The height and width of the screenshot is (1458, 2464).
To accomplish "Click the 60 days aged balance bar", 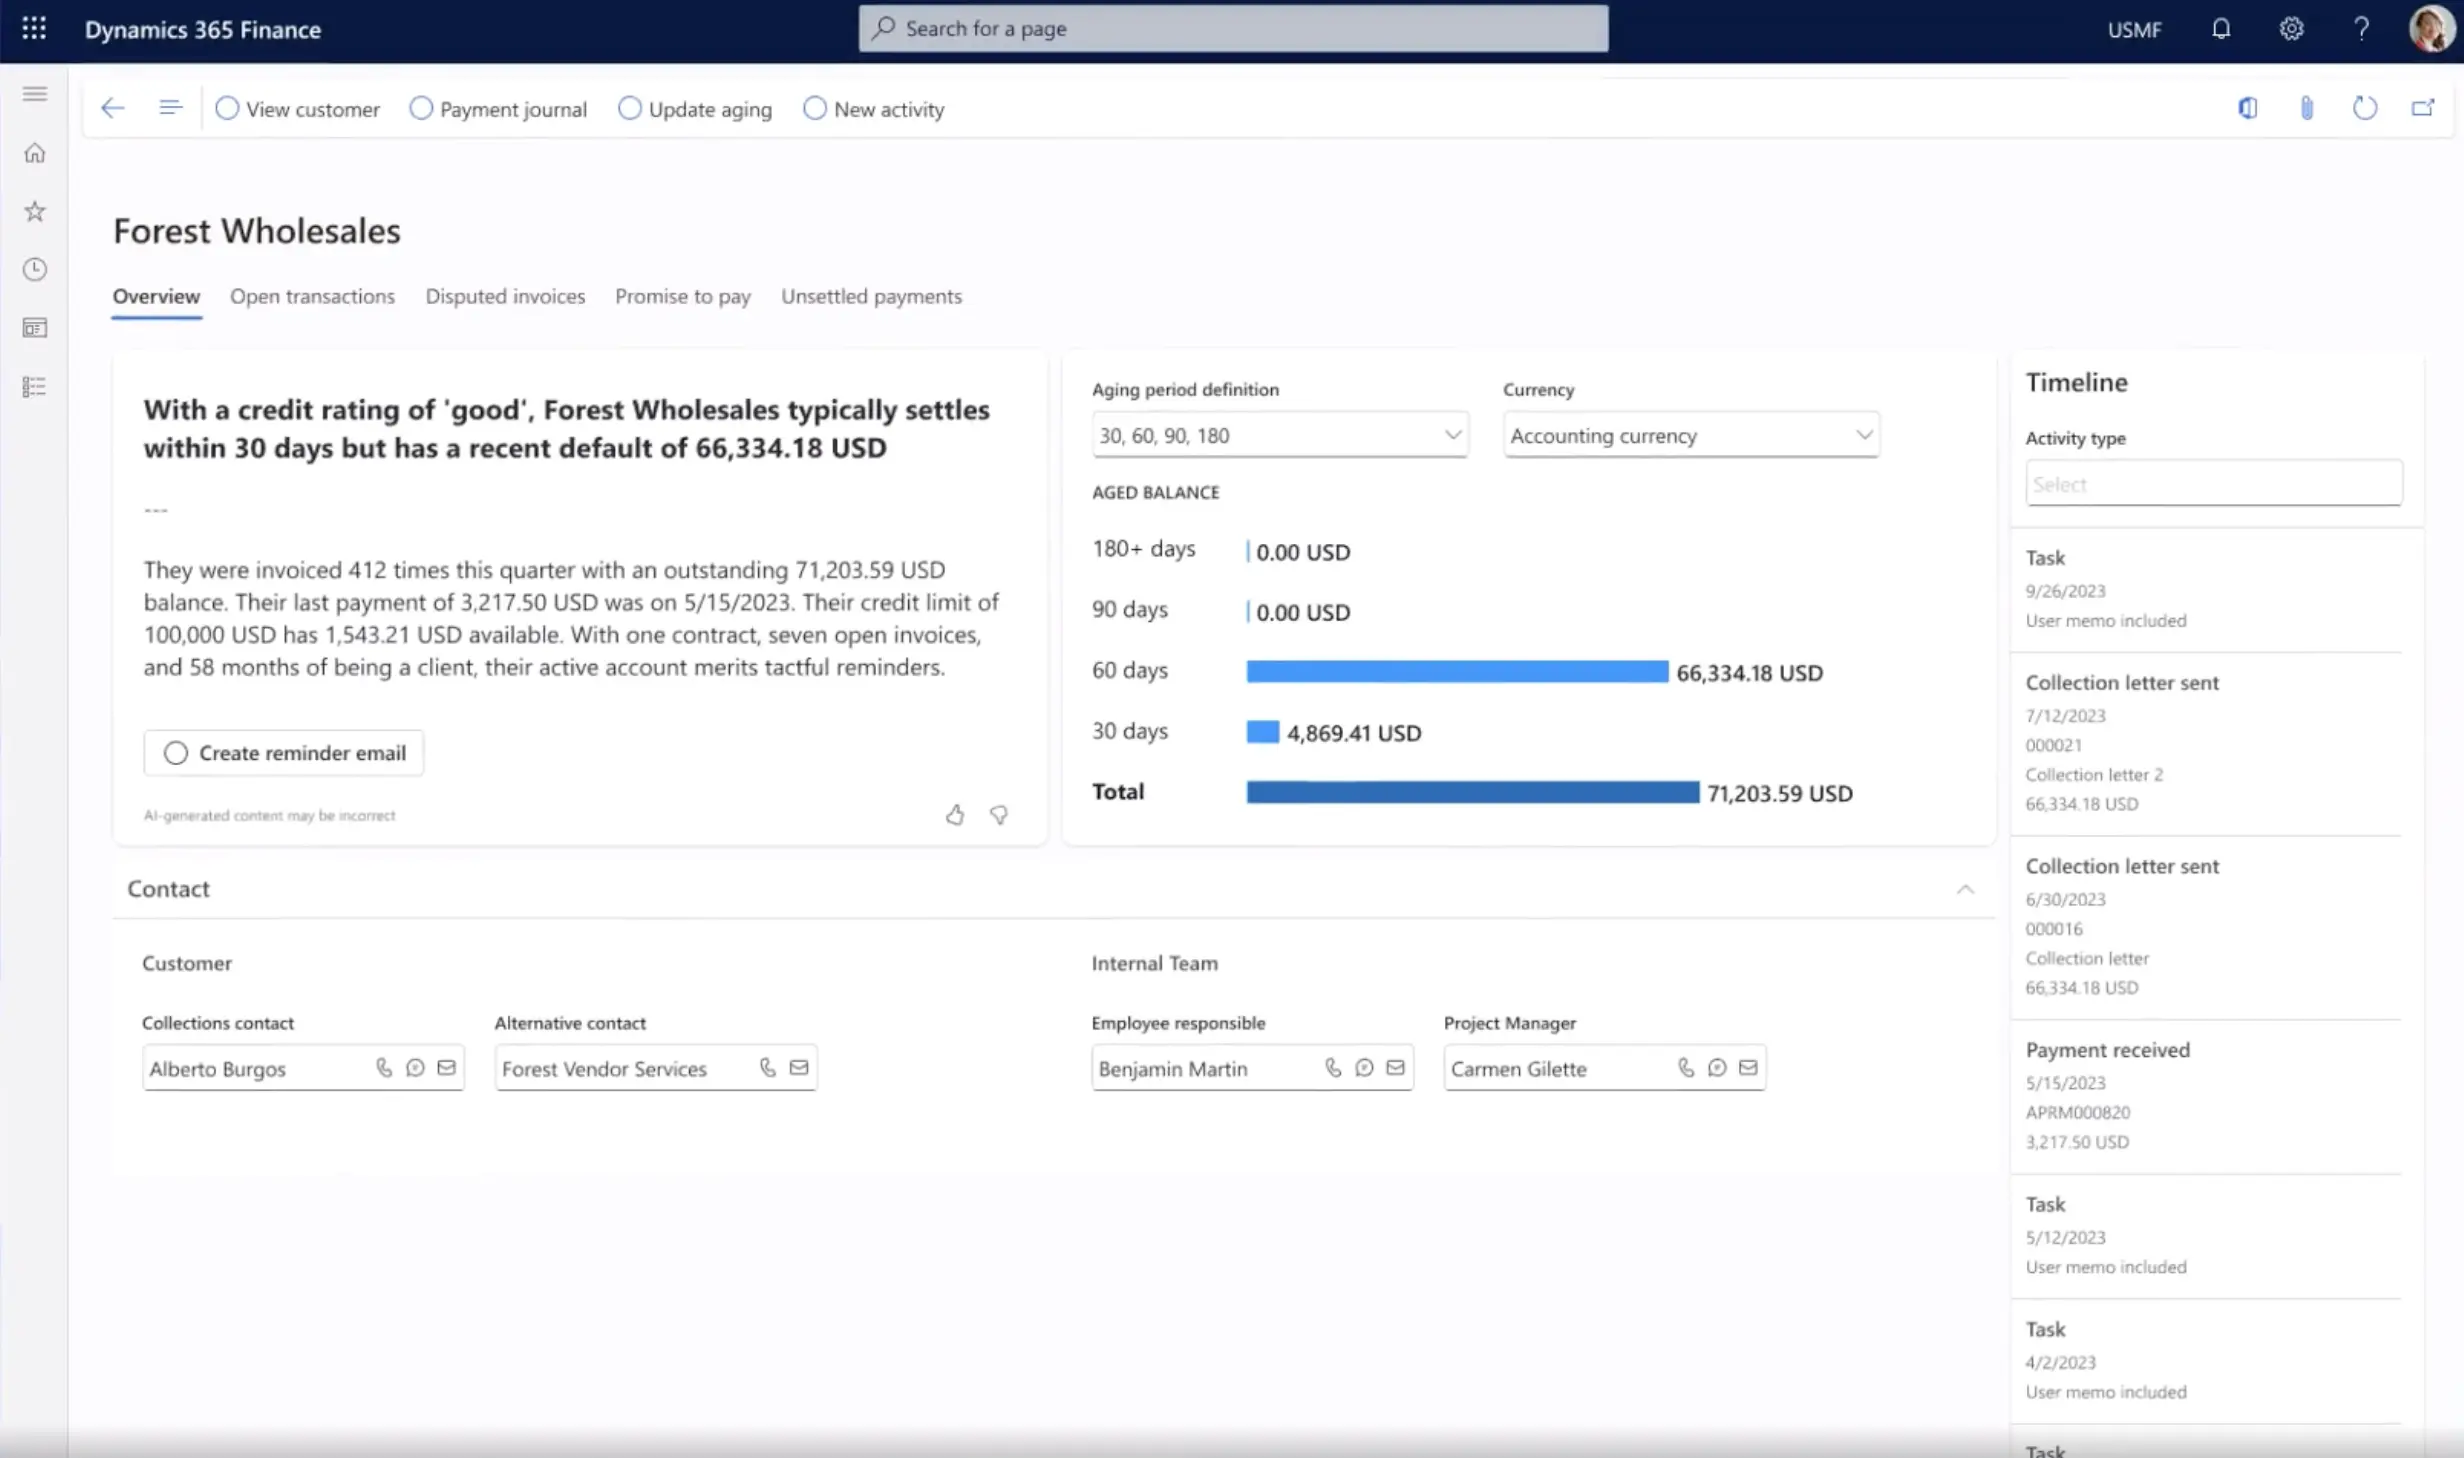I will pyautogui.click(x=1457, y=671).
